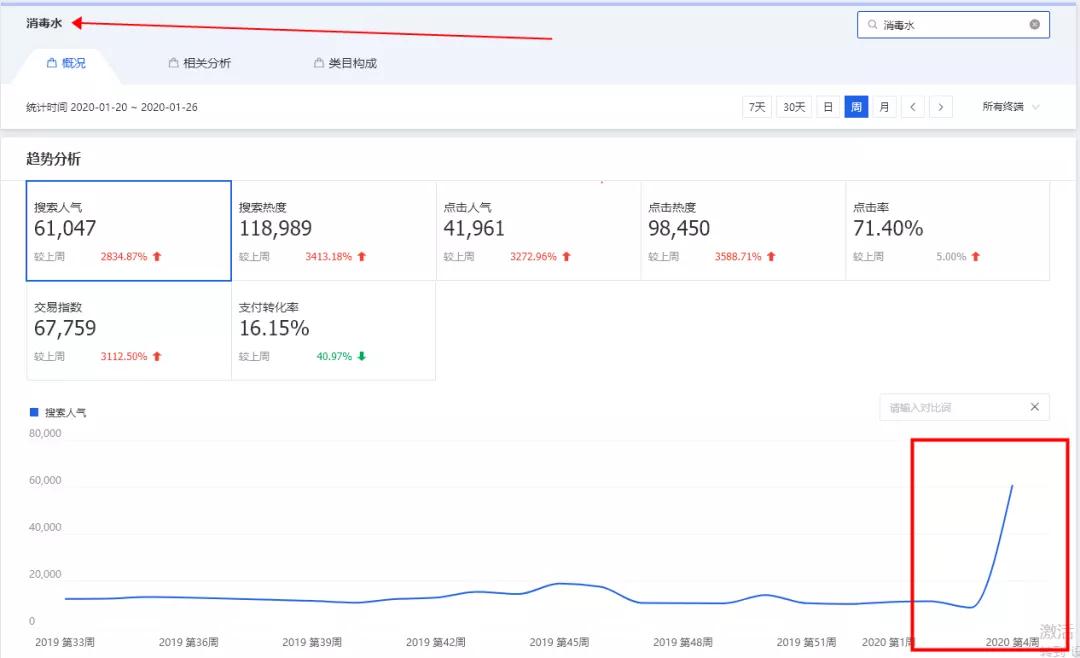
Task: Switch to the 概况 tab
Action: click(67, 63)
